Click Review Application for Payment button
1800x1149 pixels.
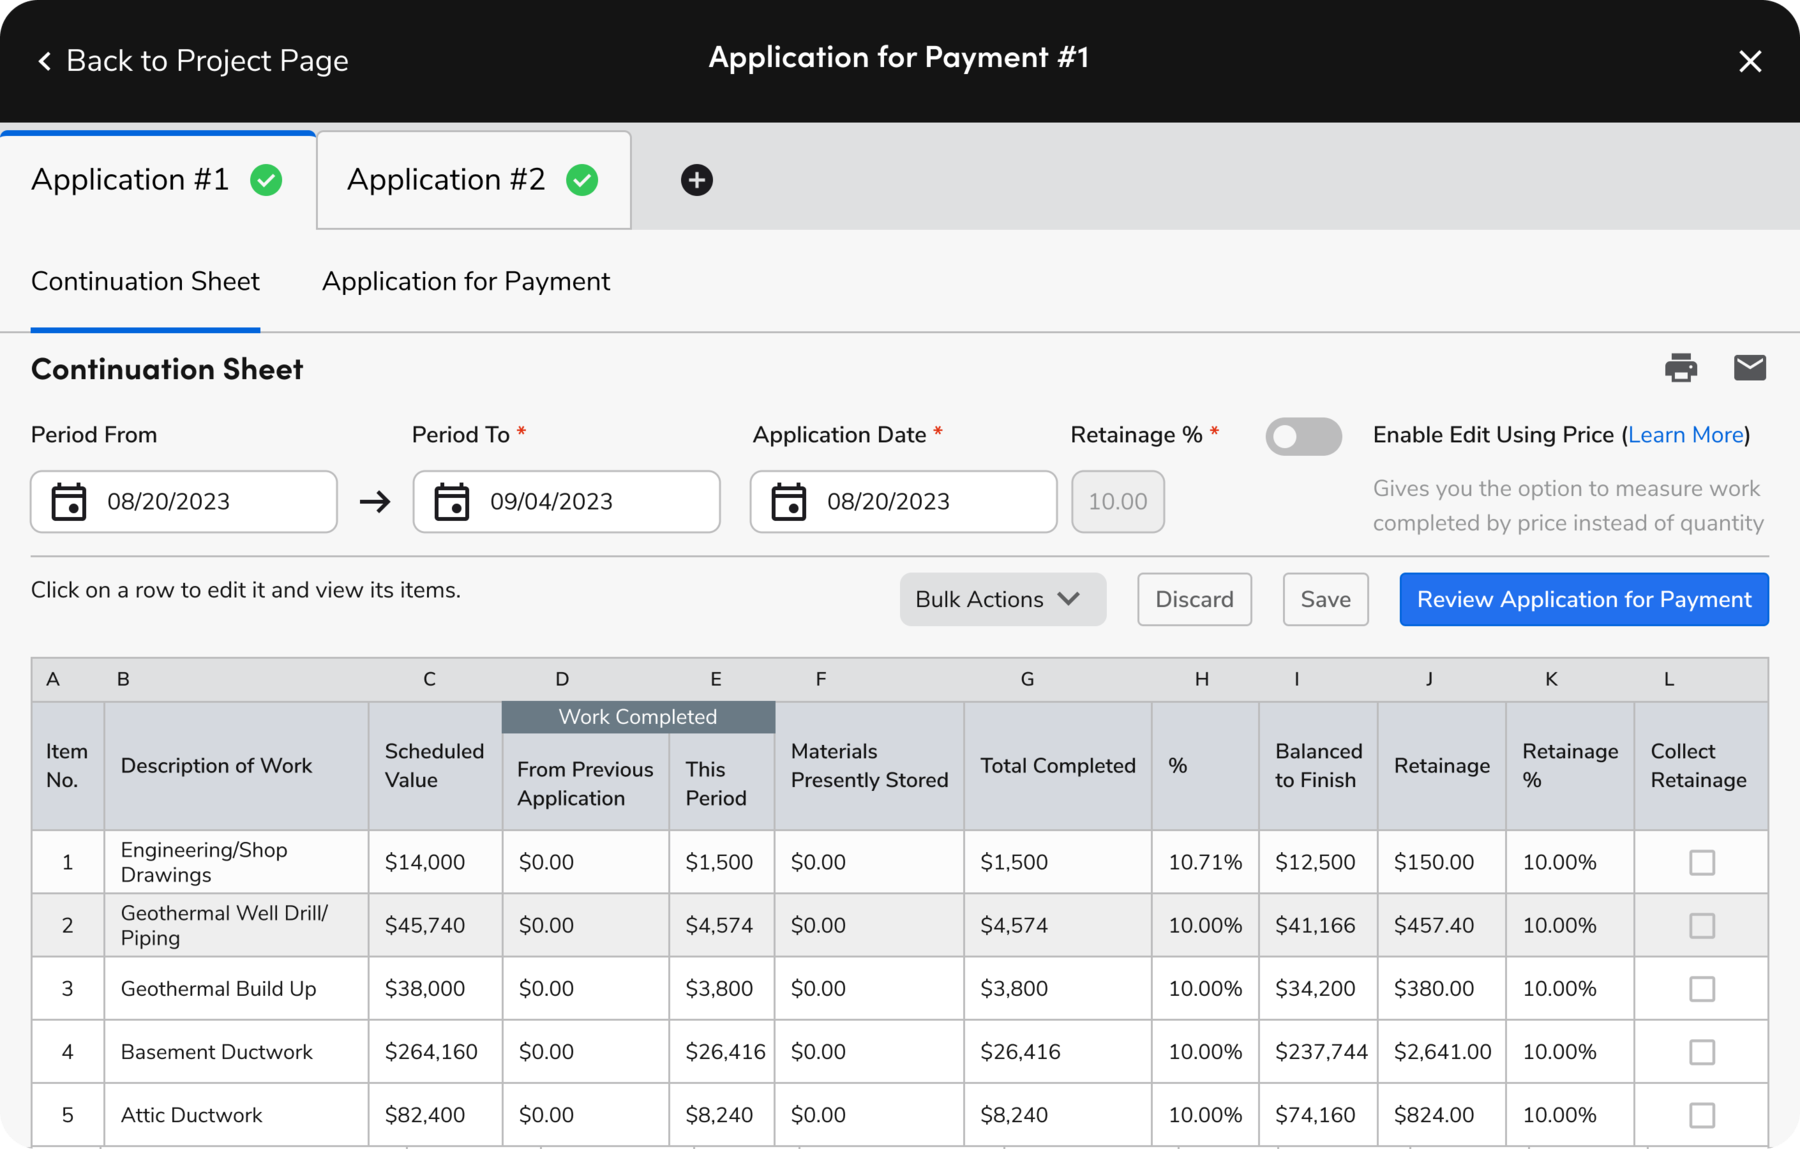click(1583, 599)
